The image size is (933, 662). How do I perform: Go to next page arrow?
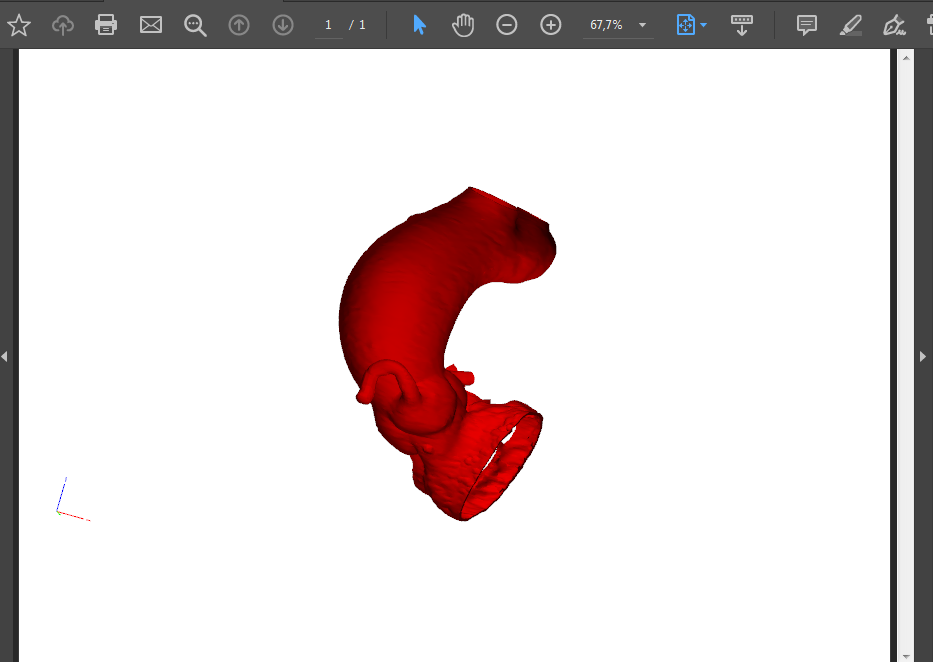283,25
